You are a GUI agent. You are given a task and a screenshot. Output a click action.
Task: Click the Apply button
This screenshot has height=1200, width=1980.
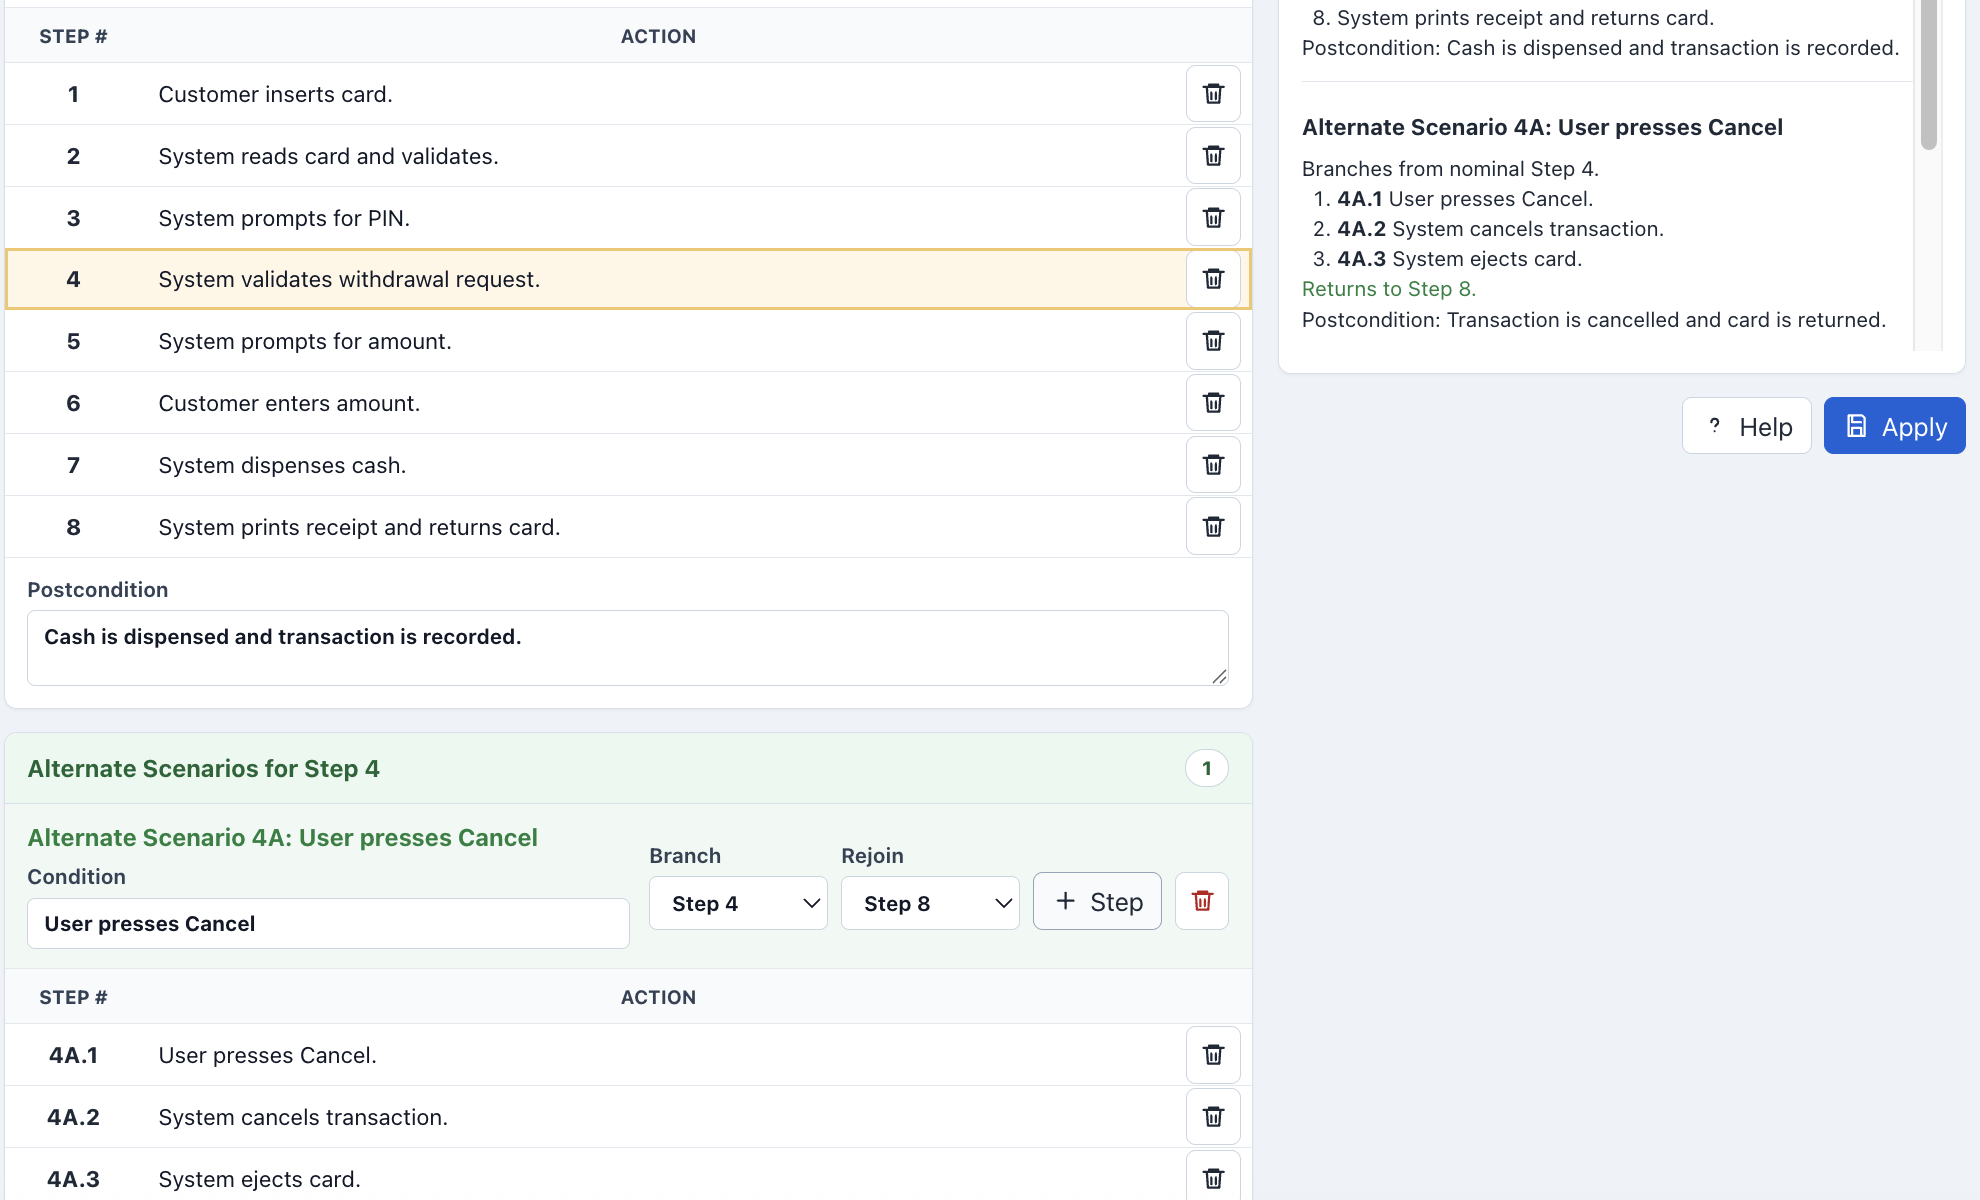coord(1894,426)
